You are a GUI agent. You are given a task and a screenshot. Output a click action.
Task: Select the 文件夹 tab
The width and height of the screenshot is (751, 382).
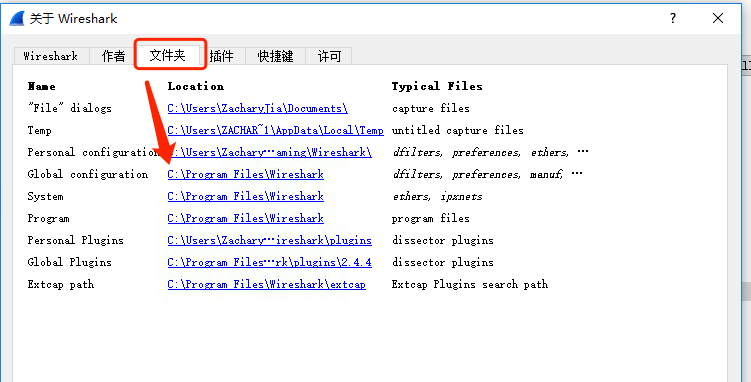point(168,55)
